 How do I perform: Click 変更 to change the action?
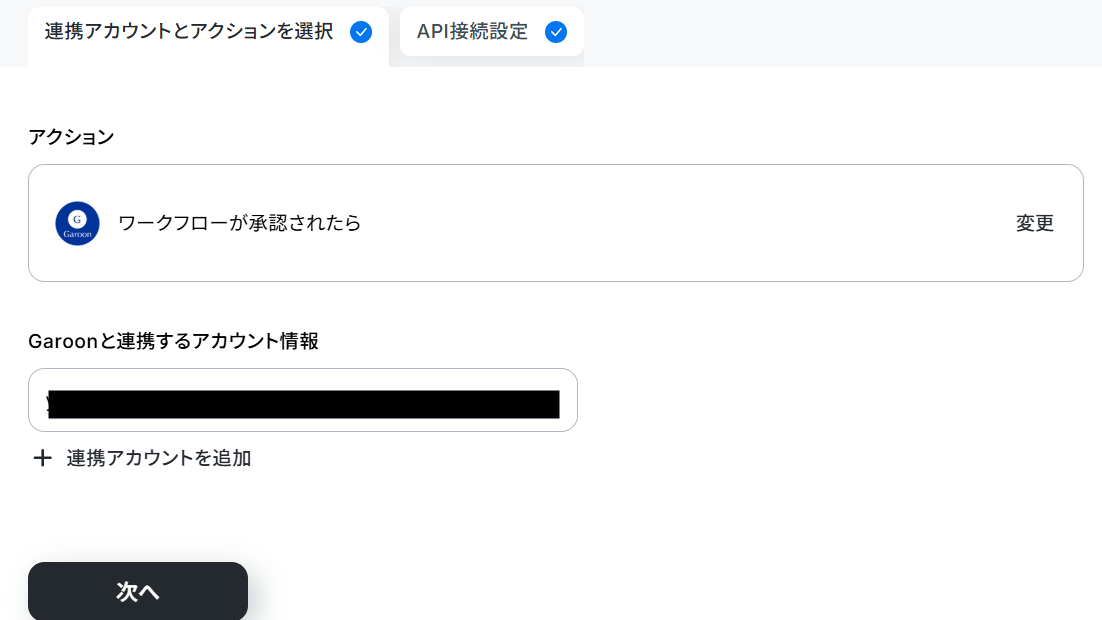point(1035,224)
